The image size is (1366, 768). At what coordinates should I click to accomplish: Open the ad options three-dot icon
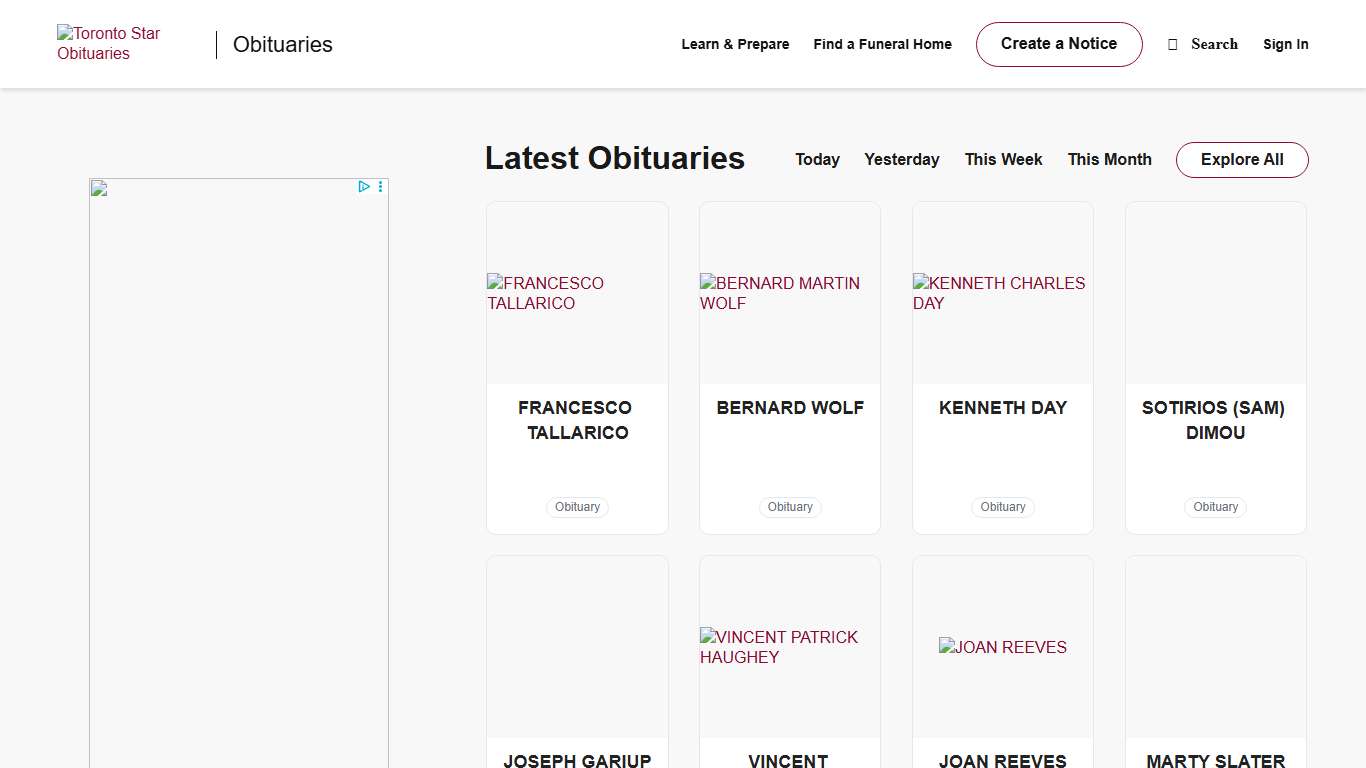click(x=380, y=186)
